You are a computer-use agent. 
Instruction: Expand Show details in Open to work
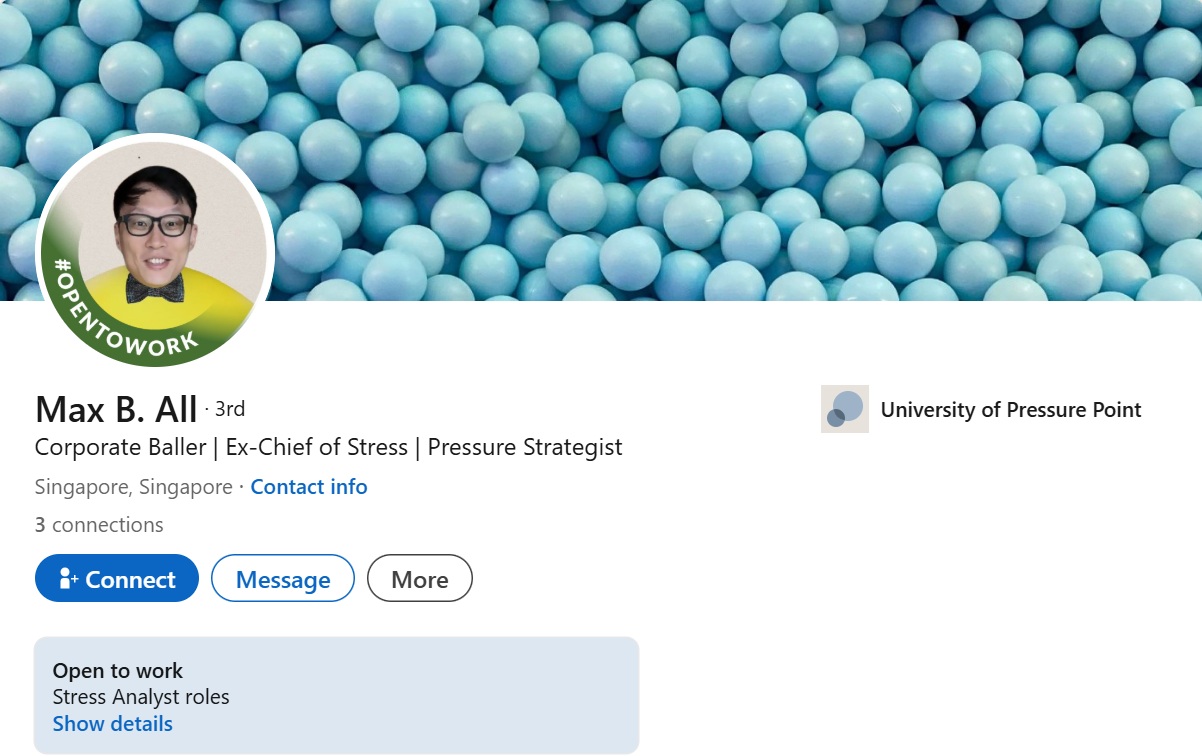pyautogui.click(x=113, y=724)
